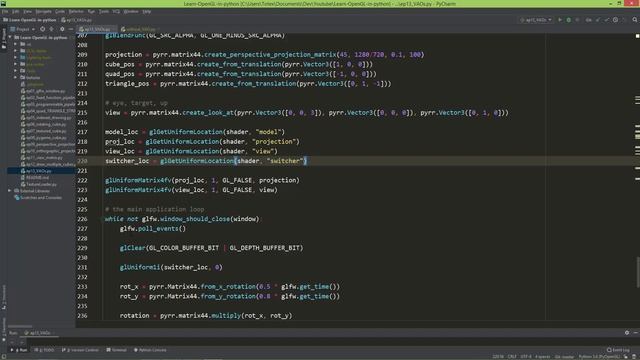
Task: Click the text 'projection' variable on line 209
Action: [x=123, y=54]
